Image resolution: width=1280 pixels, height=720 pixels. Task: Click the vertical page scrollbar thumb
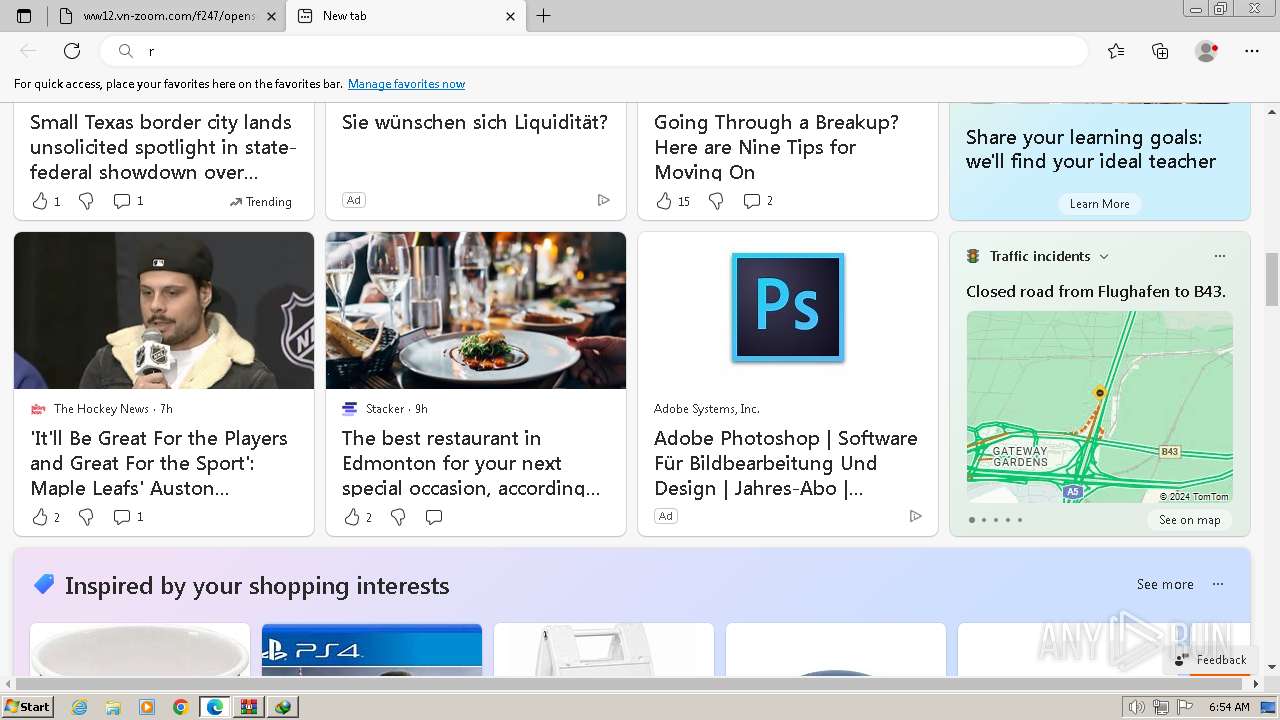point(1272,280)
